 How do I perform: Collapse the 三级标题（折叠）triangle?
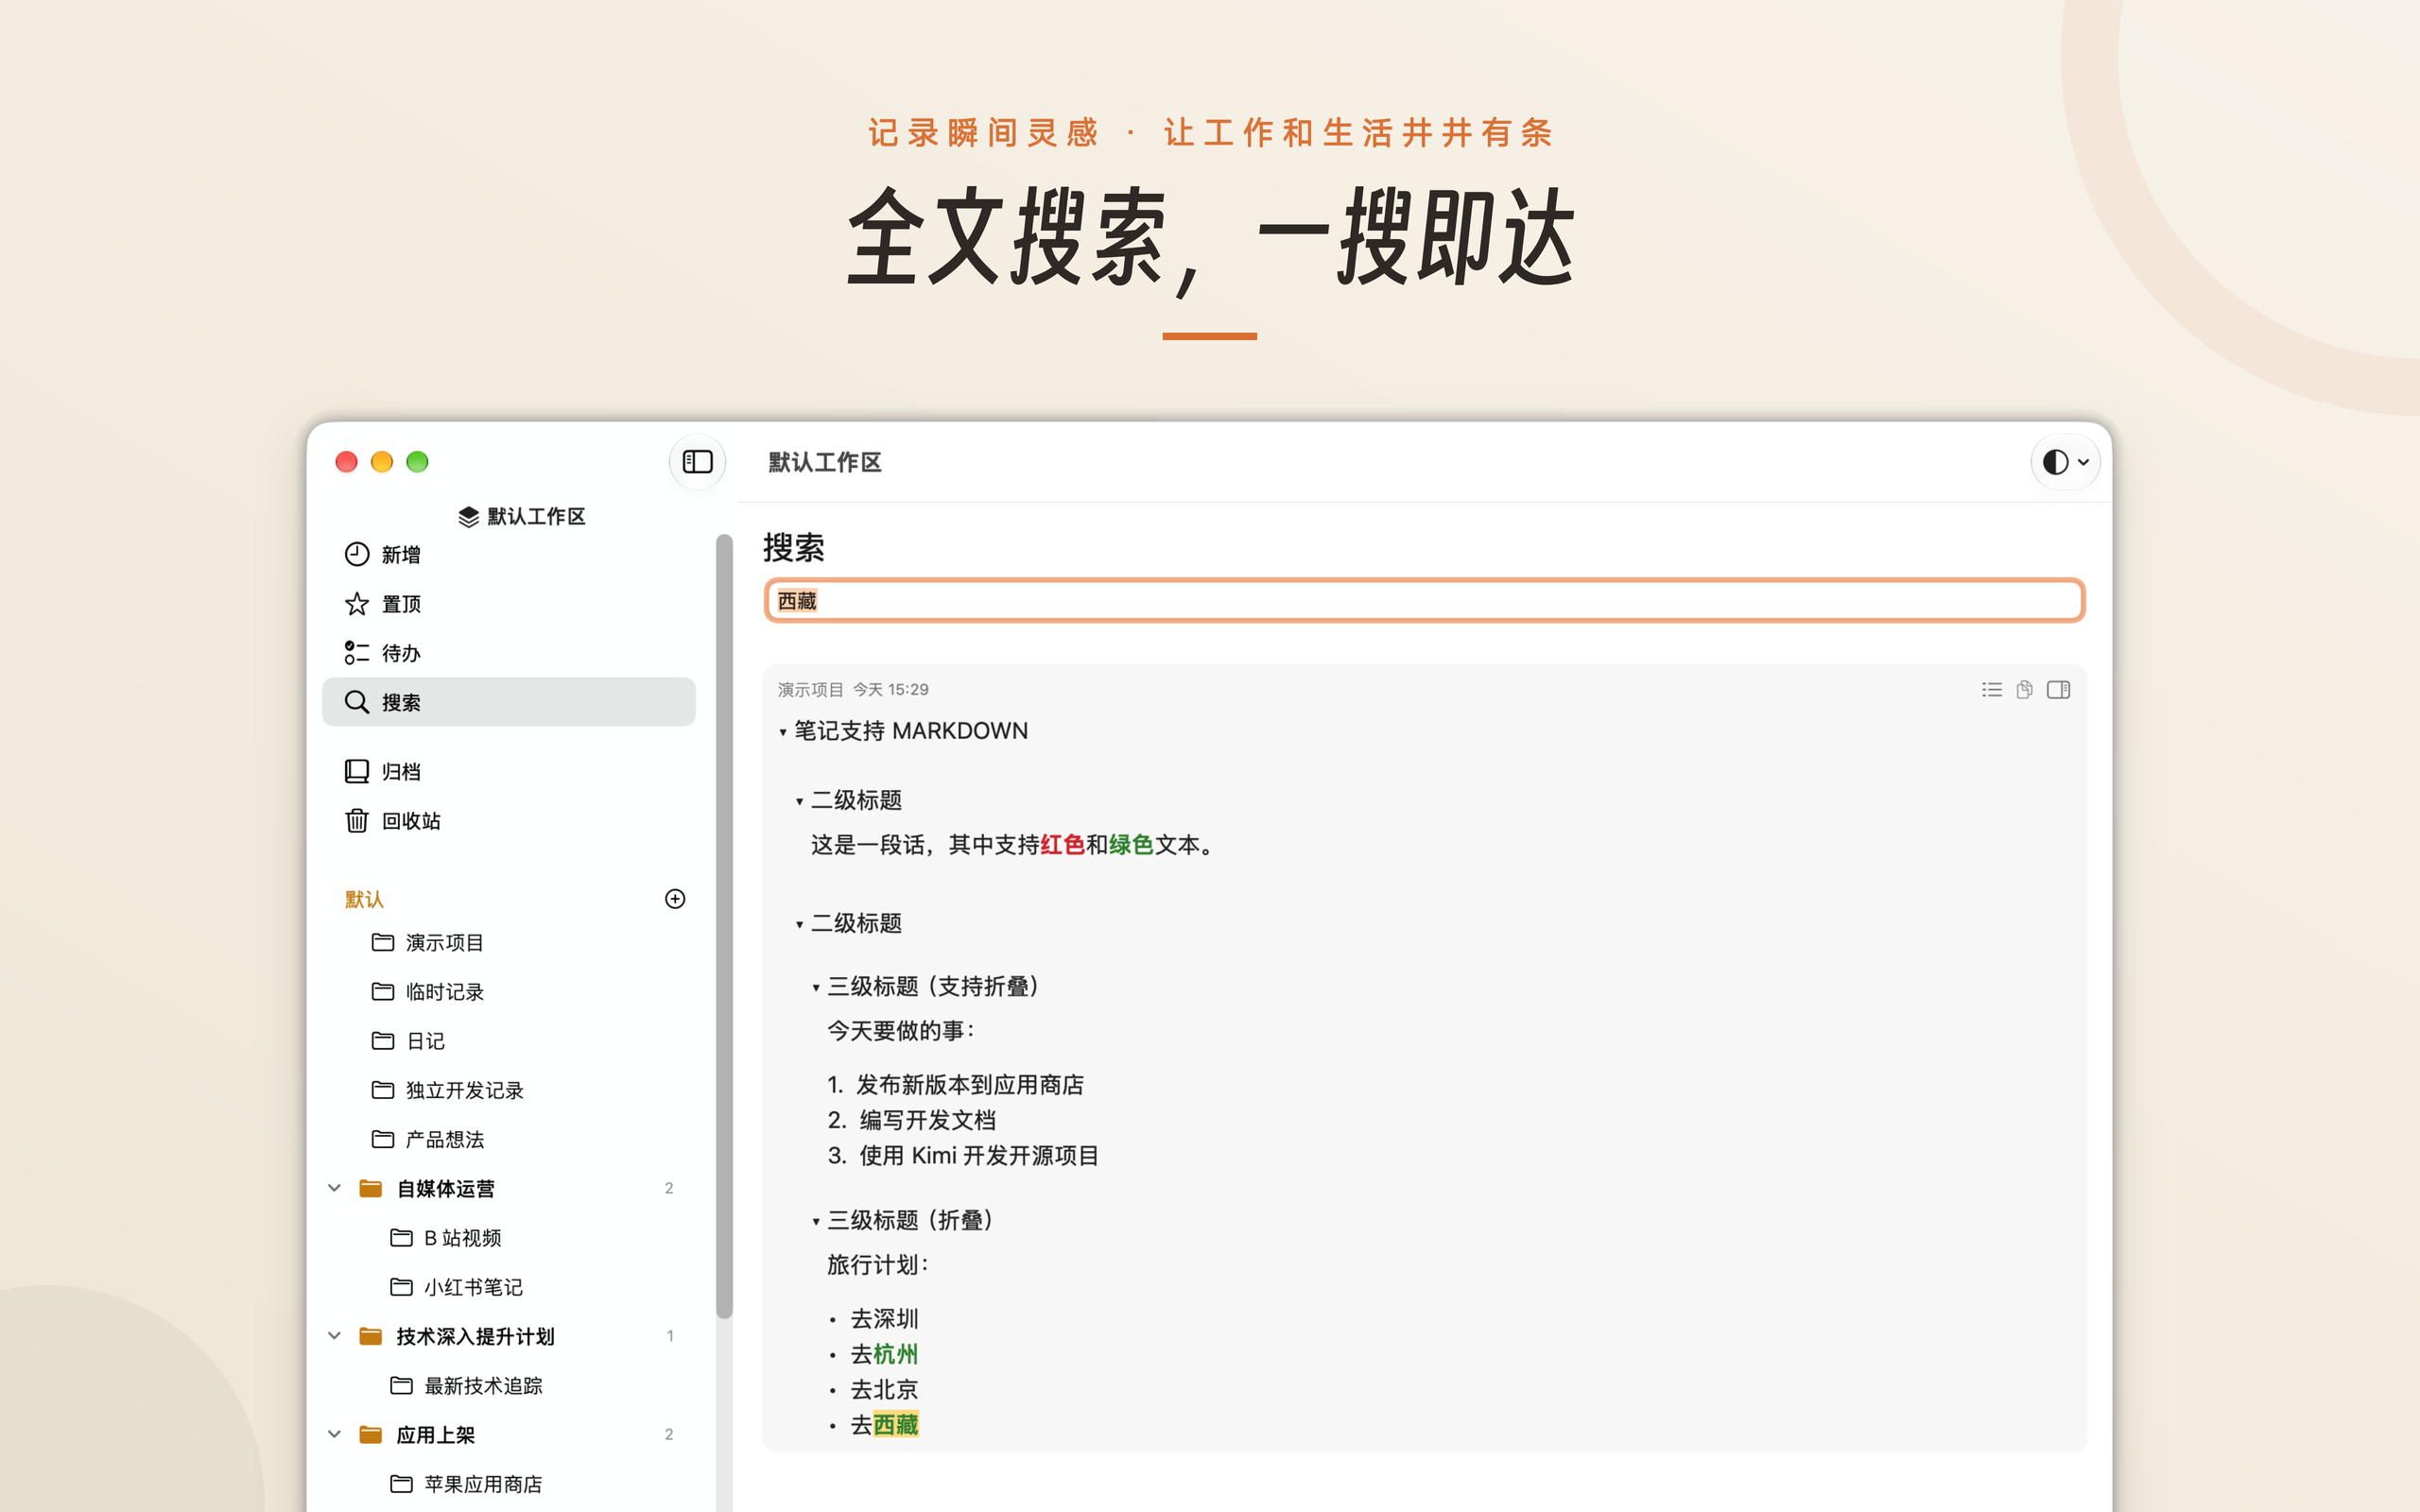(816, 1221)
